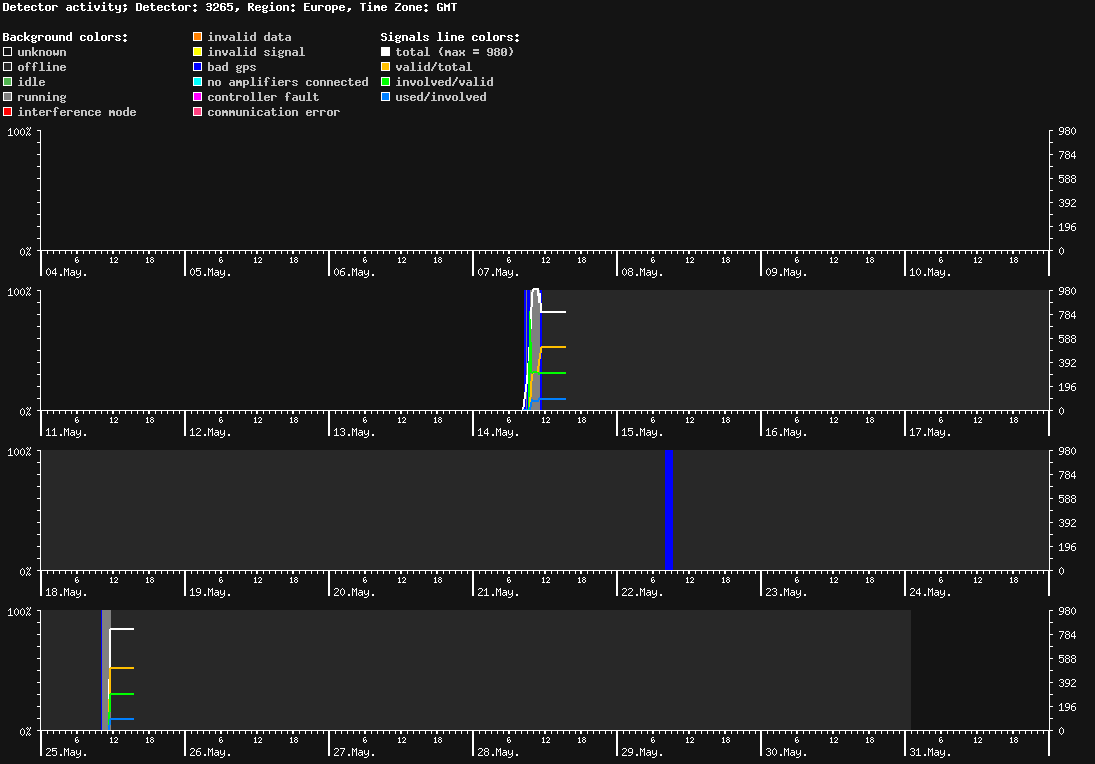Screen dimensions: 1095x764
Task: Click the blue used/involved line on 14 May
Action: [552, 399]
